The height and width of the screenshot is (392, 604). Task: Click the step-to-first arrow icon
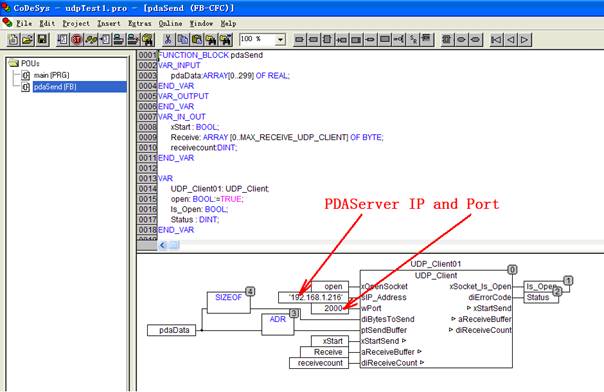(497, 39)
